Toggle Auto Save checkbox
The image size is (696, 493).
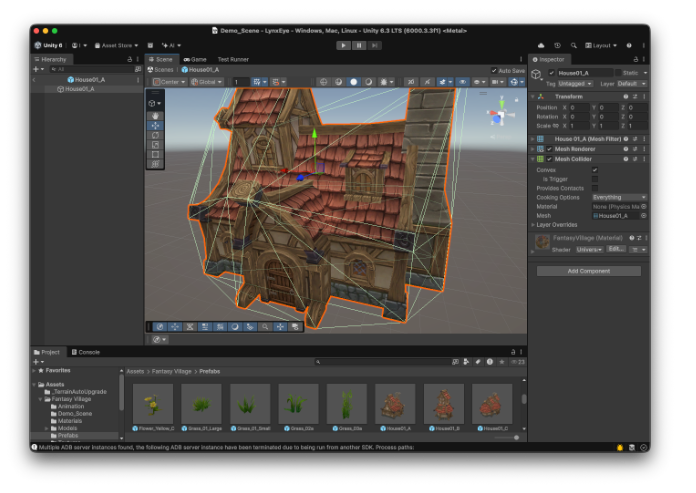point(494,71)
